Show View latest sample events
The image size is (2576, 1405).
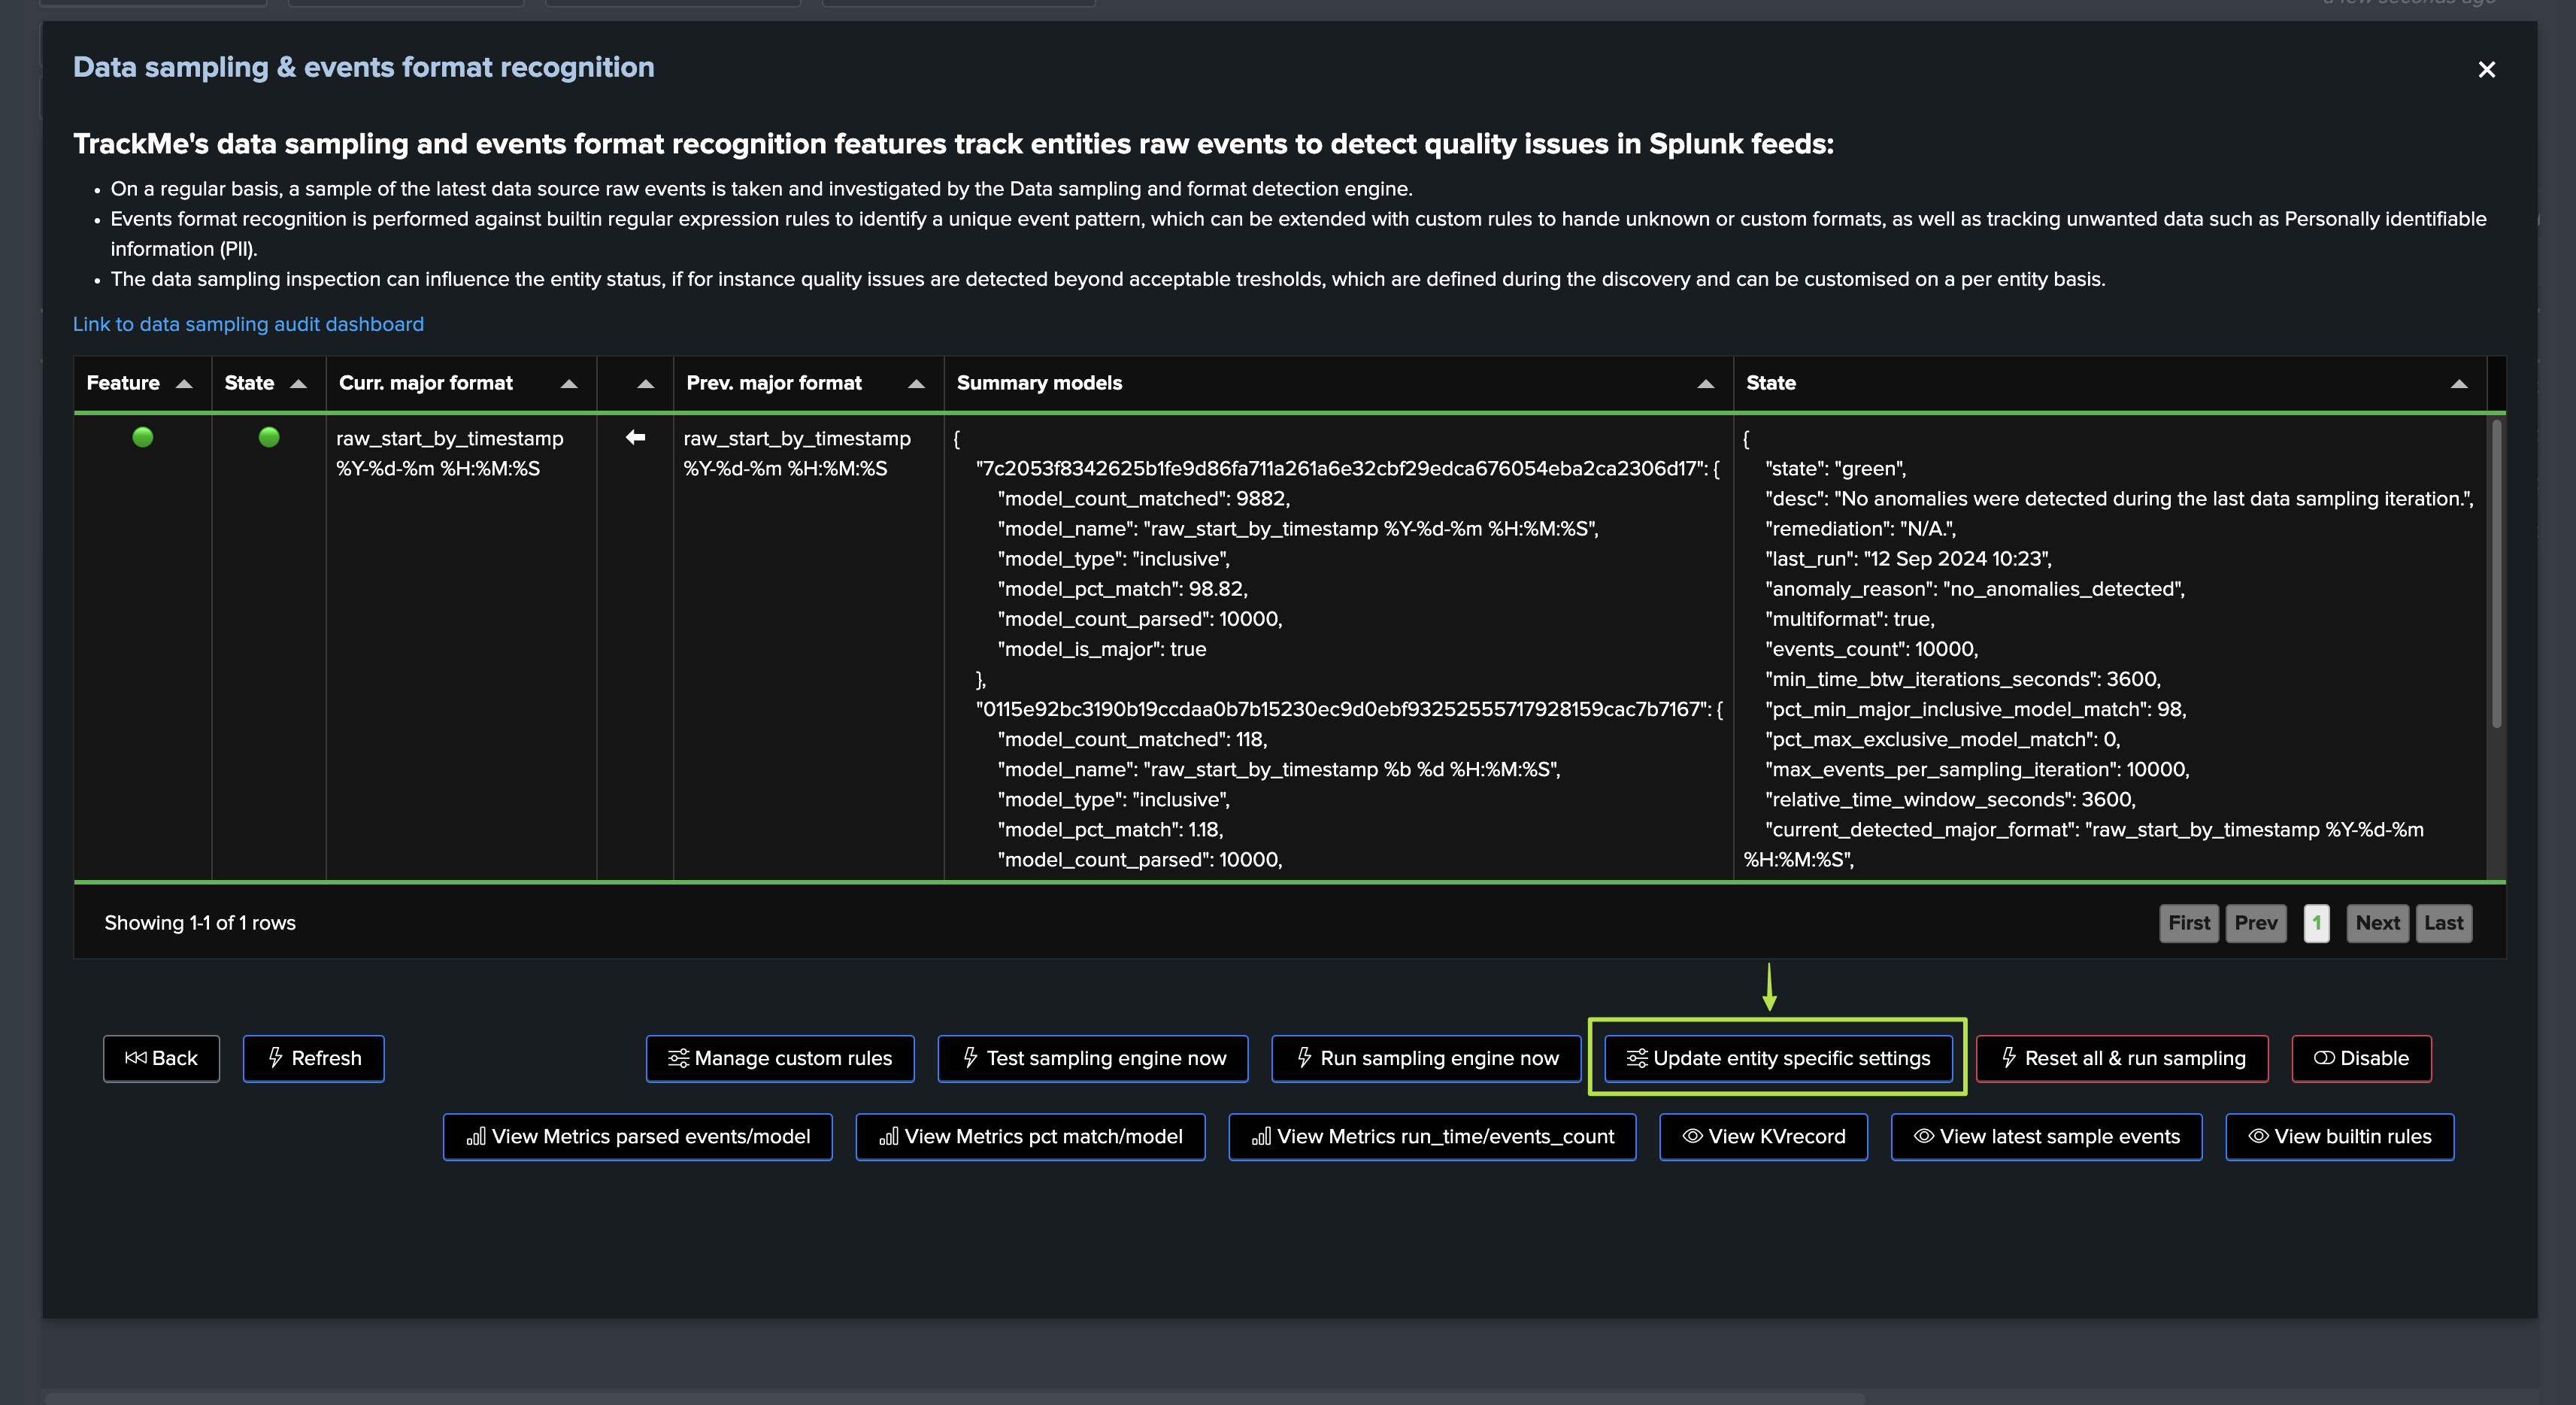(2045, 1136)
